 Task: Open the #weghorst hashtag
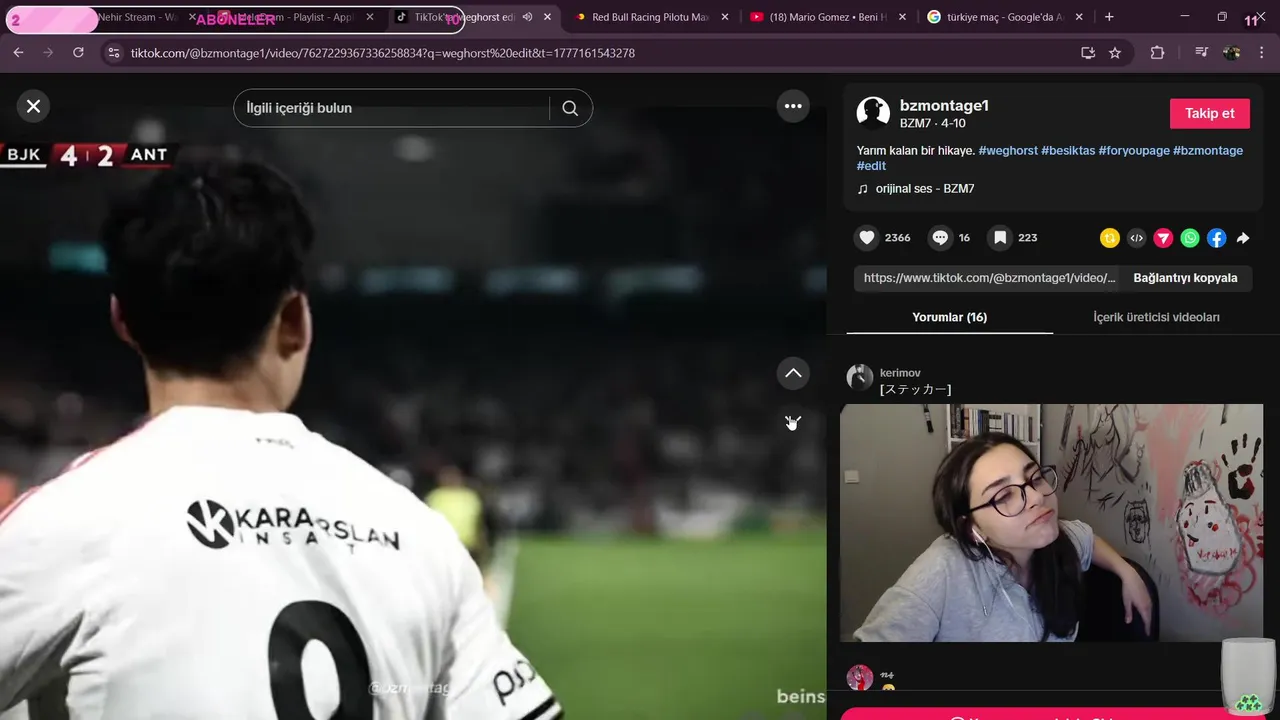1008,150
